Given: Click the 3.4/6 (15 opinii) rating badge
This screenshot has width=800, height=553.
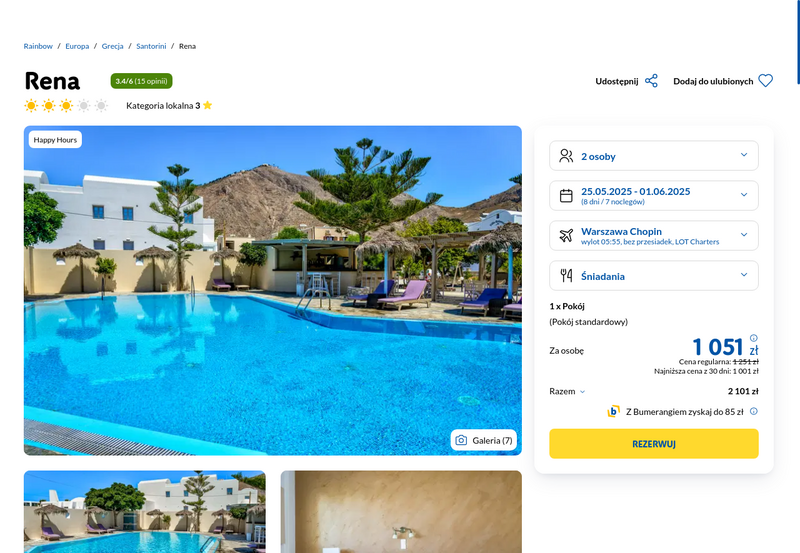Looking at the screenshot, I should coord(141,81).
